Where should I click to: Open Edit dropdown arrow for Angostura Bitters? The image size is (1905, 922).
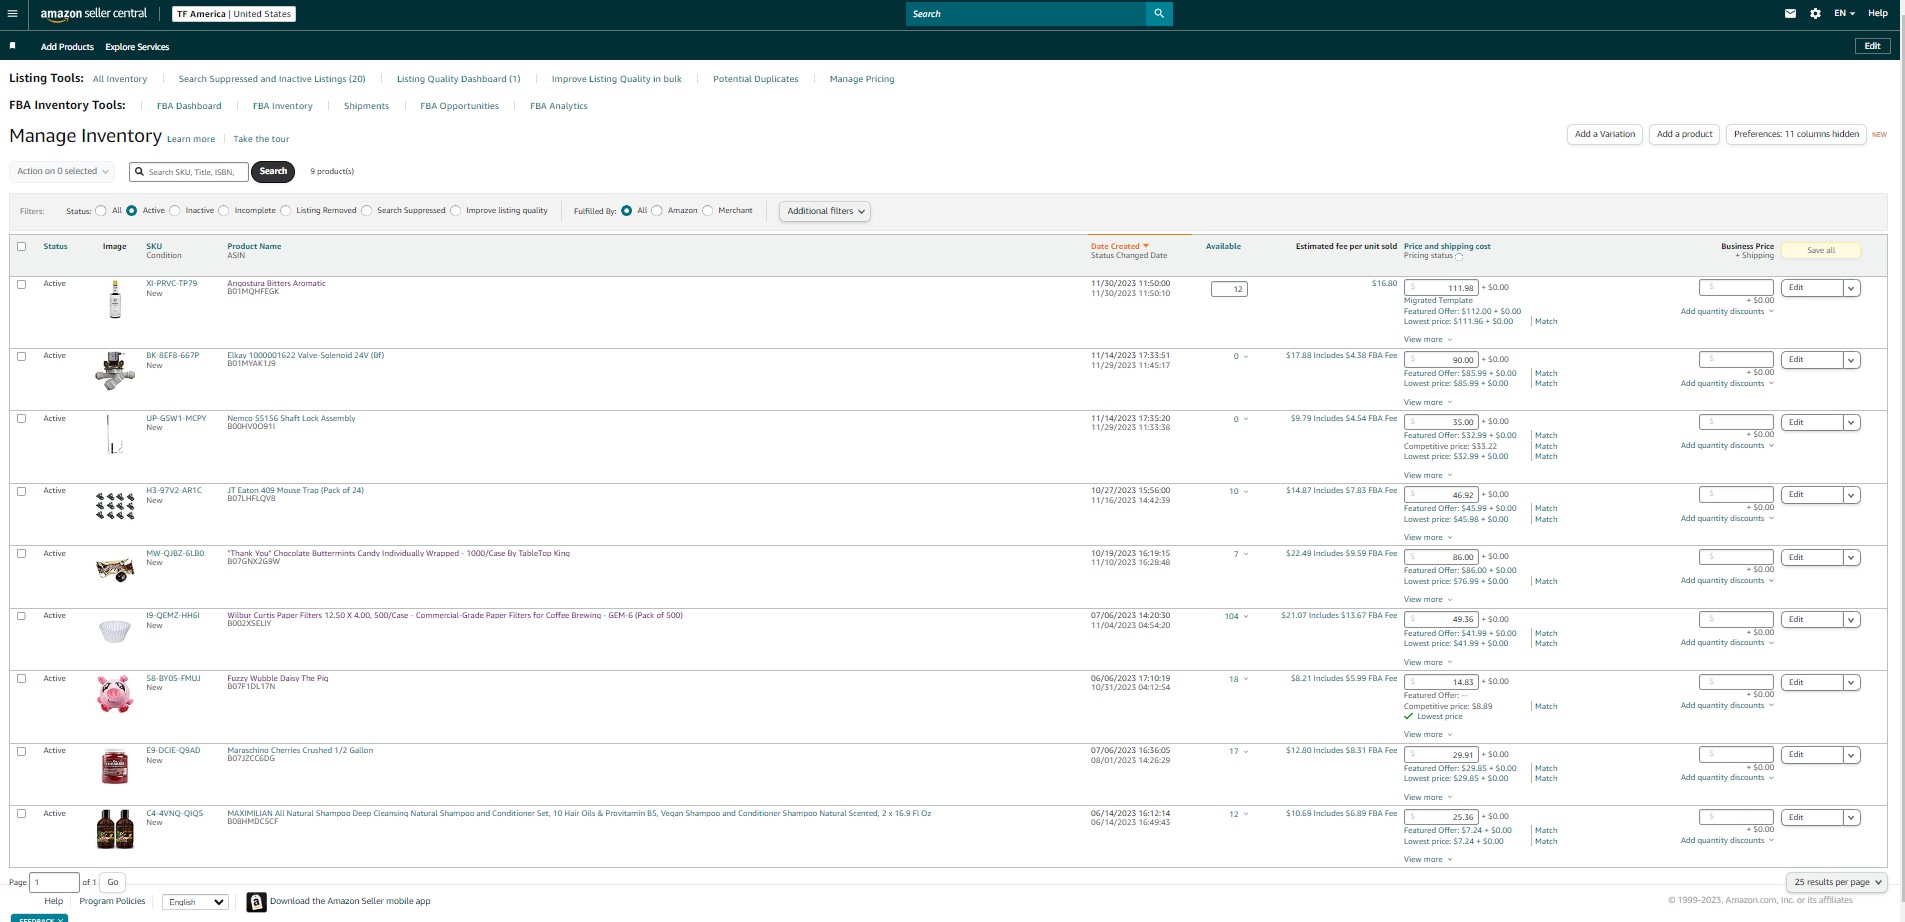tap(1851, 288)
